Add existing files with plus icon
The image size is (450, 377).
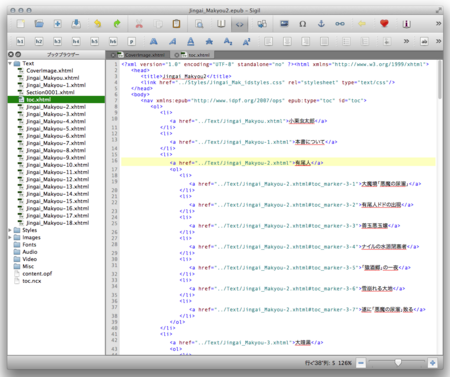[x=57, y=24]
